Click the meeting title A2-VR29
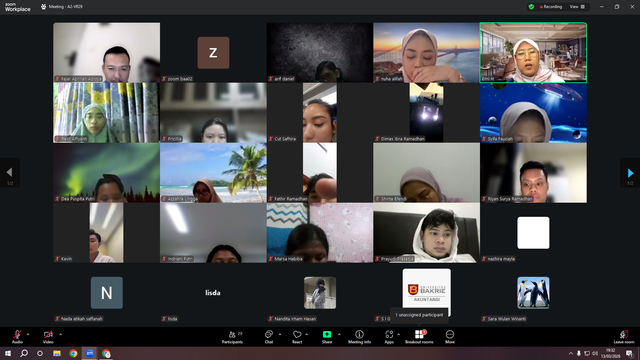The height and width of the screenshot is (360, 640). 66,7
